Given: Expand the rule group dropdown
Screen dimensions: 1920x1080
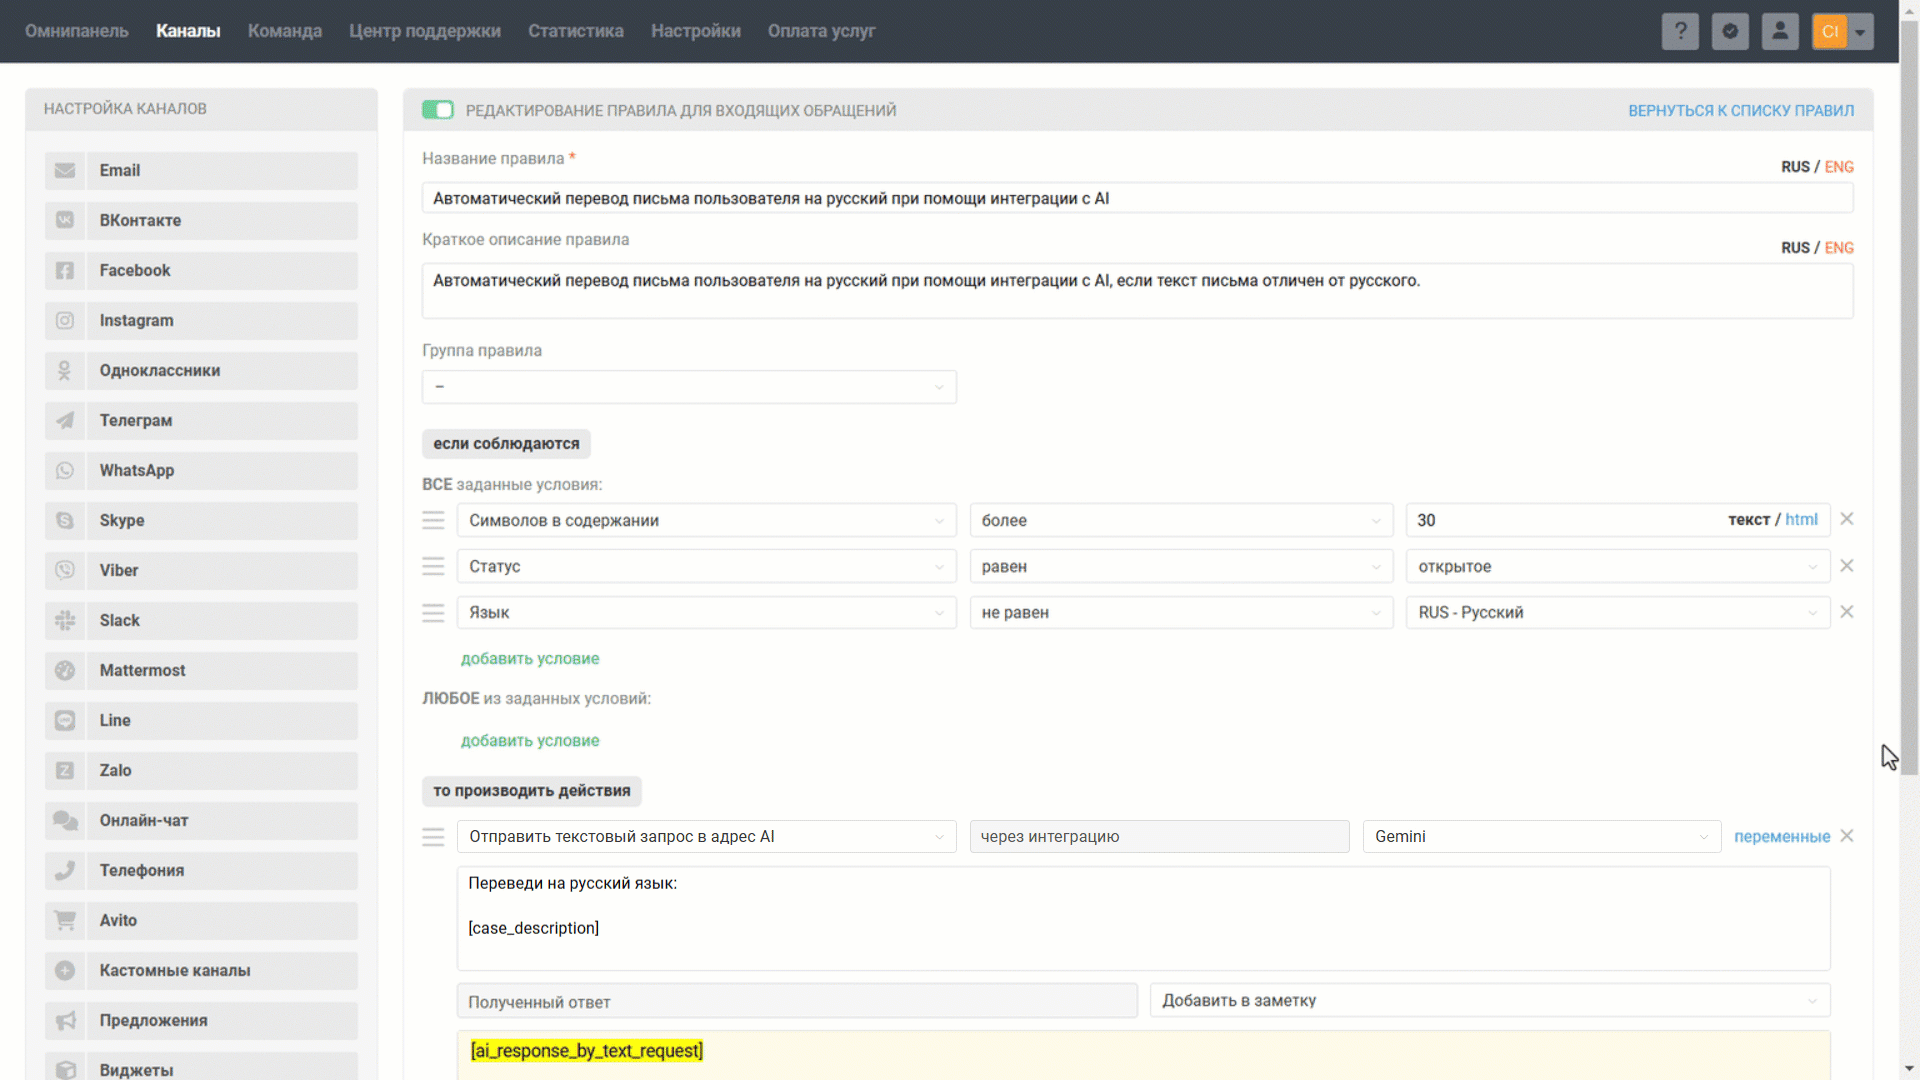Looking at the screenshot, I should (x=689, y=387).
